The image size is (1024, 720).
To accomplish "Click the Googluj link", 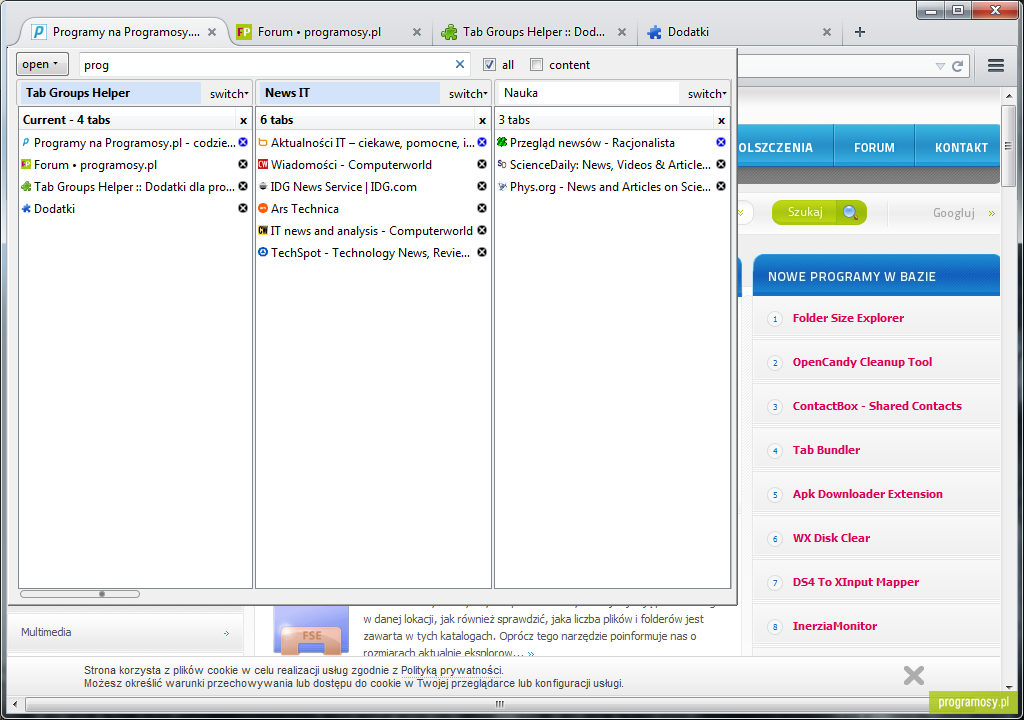I will click(x=953, y=213).
